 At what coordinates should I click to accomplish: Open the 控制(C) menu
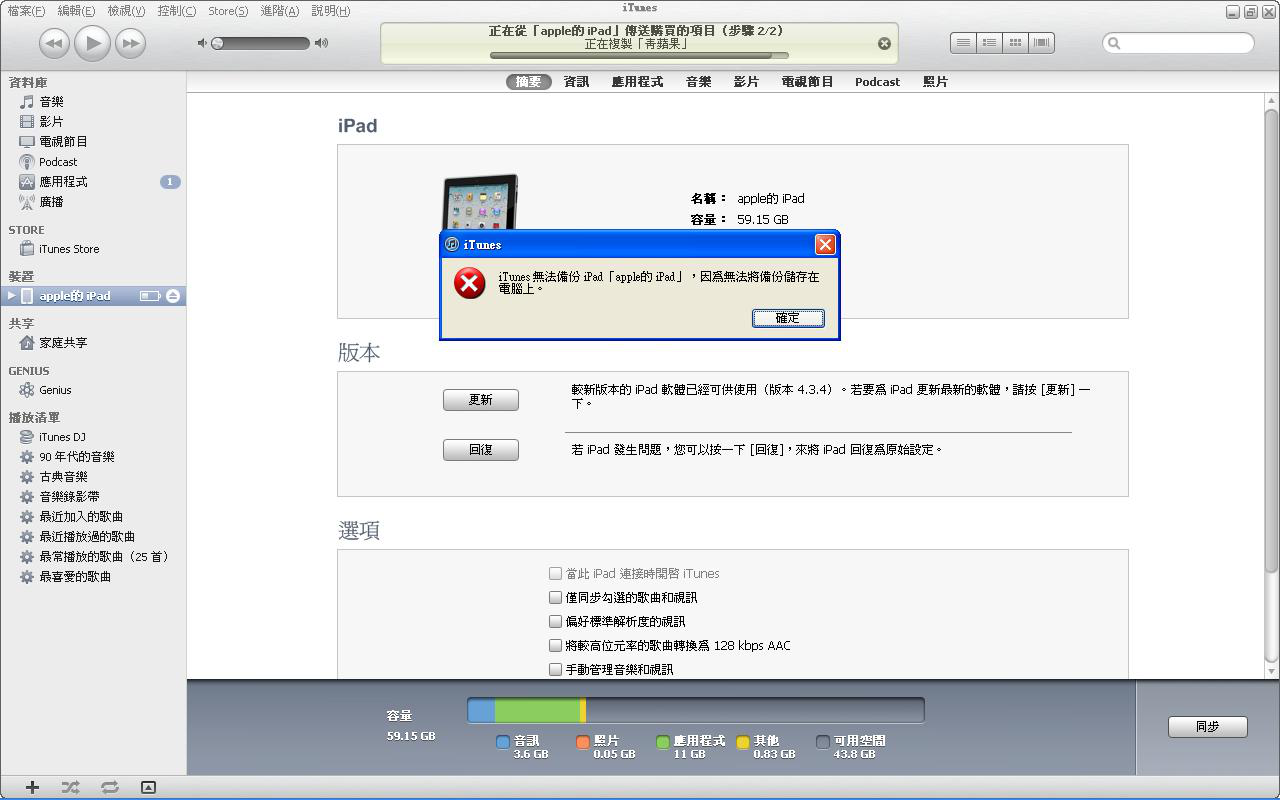click(176, 11)
